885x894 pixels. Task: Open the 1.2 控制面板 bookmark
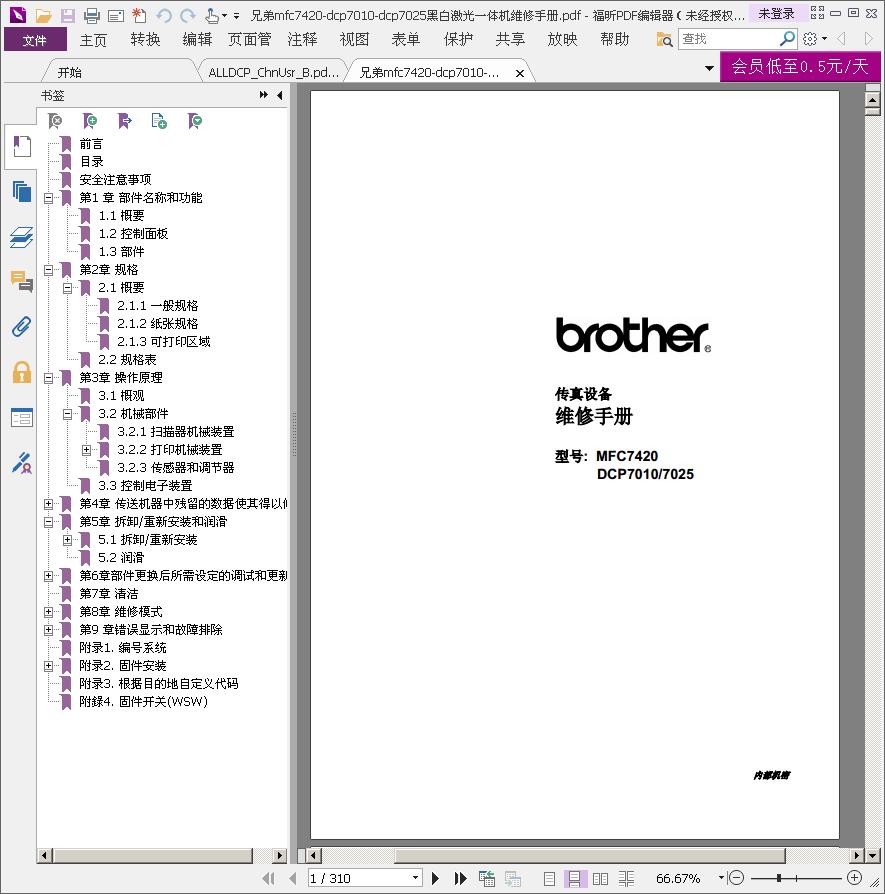click(x=133, y=234)
